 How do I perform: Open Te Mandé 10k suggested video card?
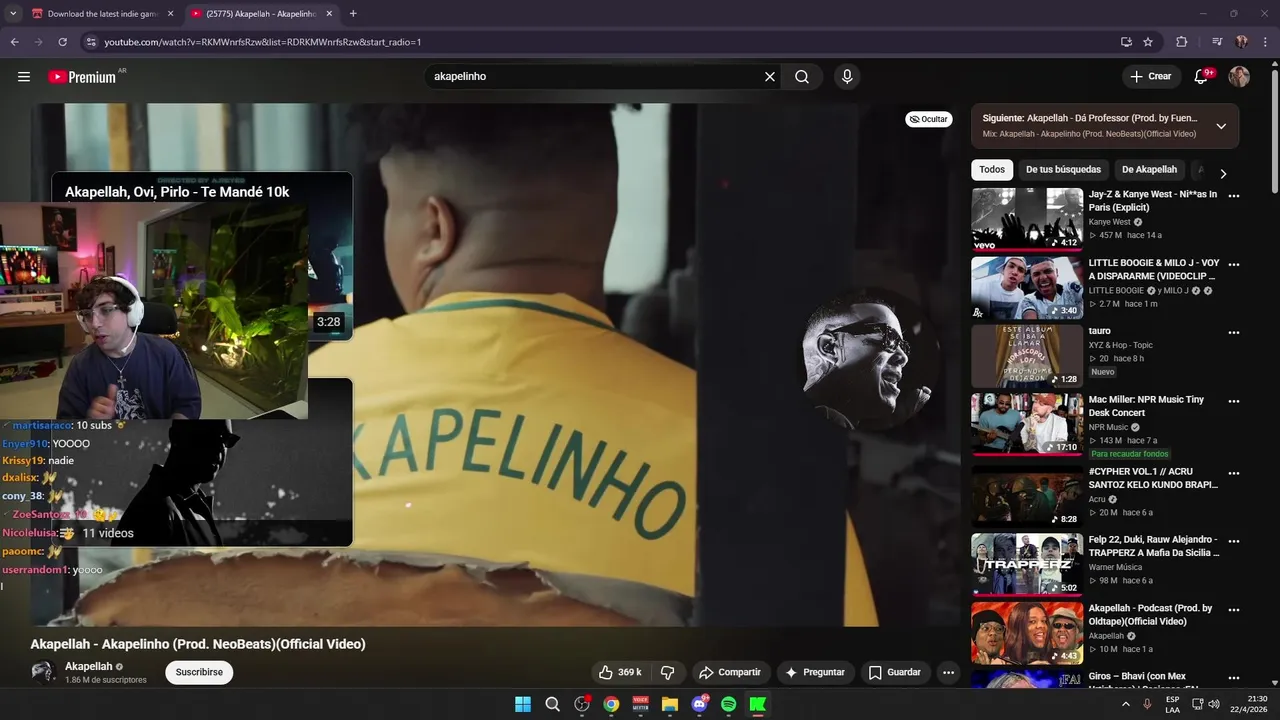pyautogui.click(x=202, y=255)
